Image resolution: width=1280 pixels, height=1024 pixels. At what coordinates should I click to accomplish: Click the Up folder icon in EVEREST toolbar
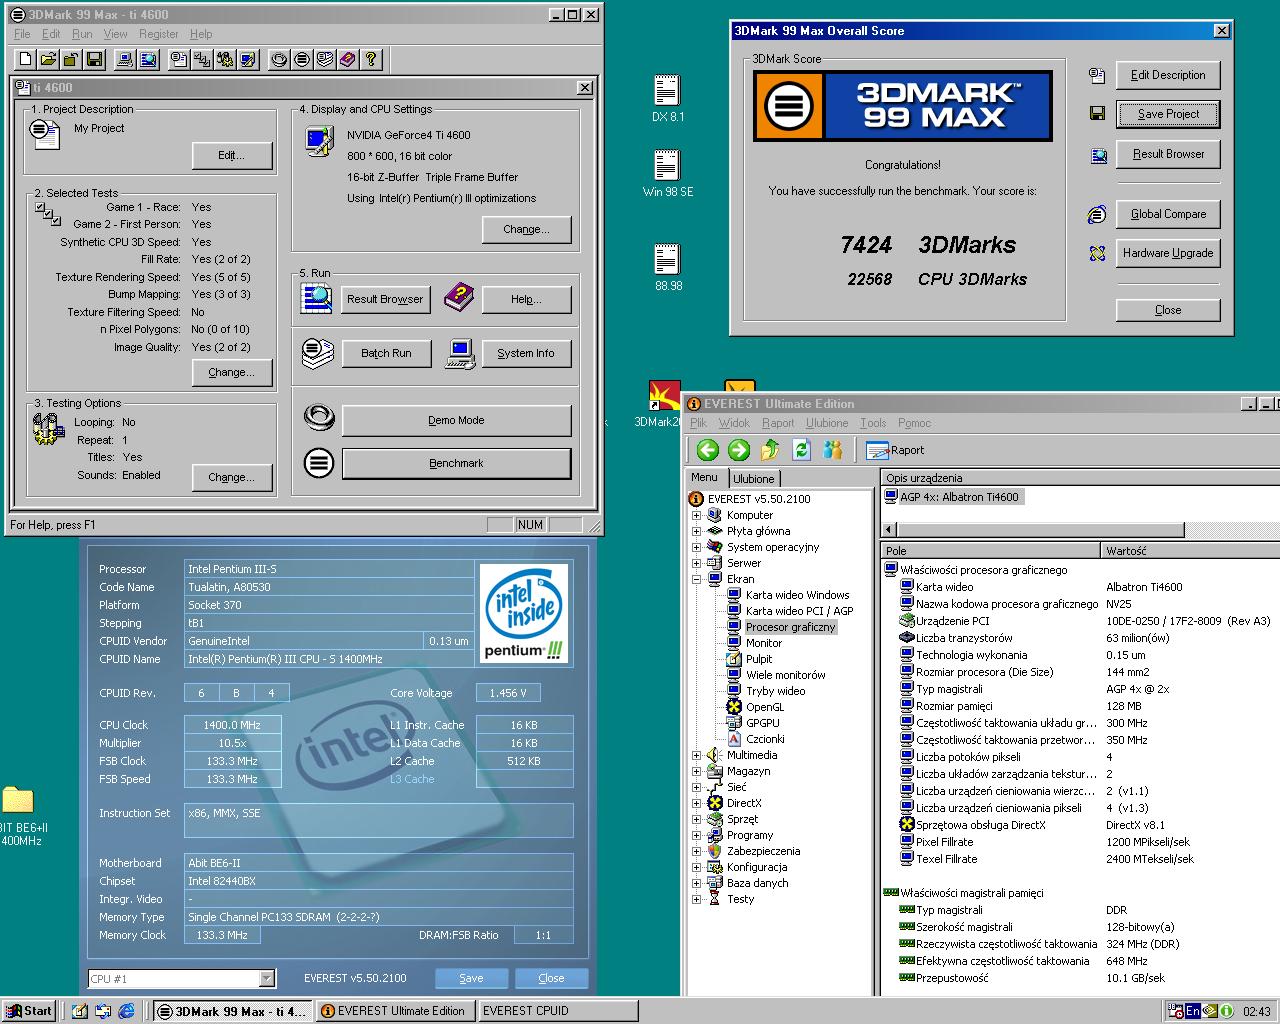770,450
